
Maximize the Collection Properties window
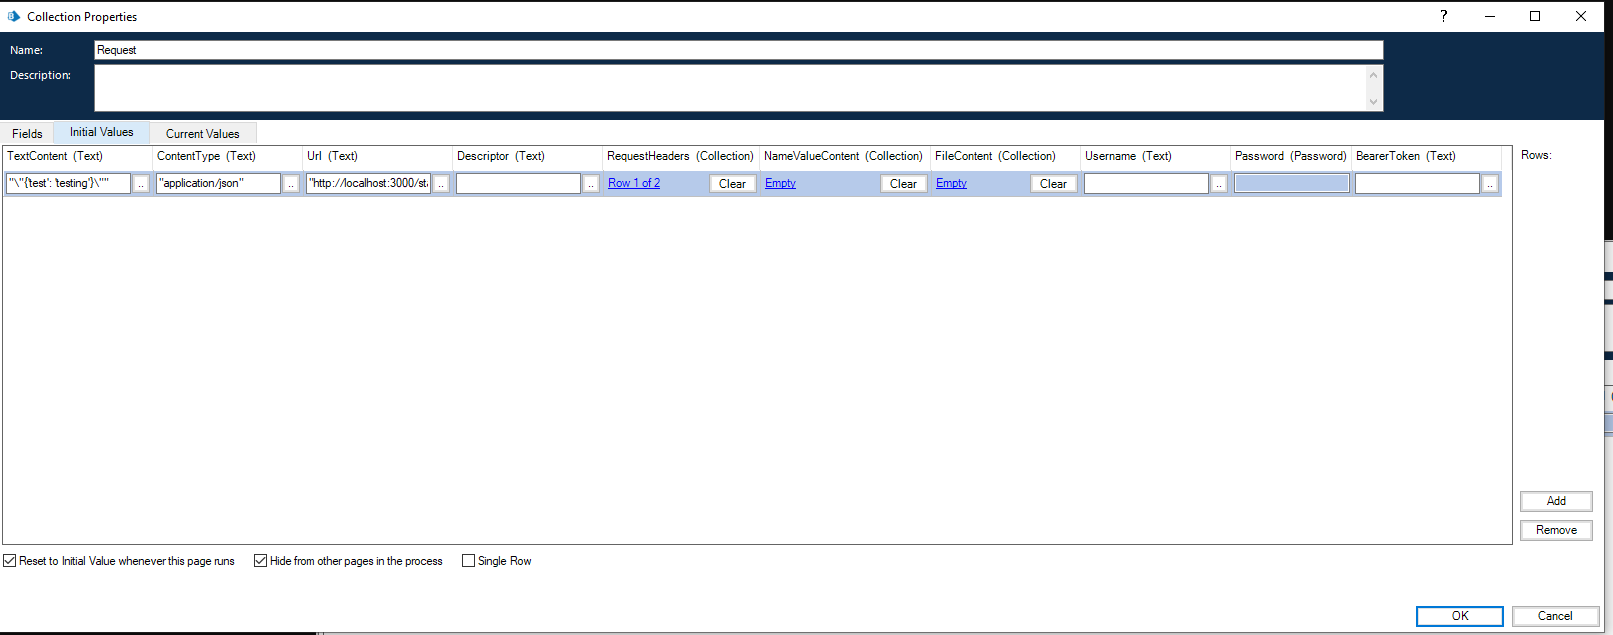pos(1535,16)
